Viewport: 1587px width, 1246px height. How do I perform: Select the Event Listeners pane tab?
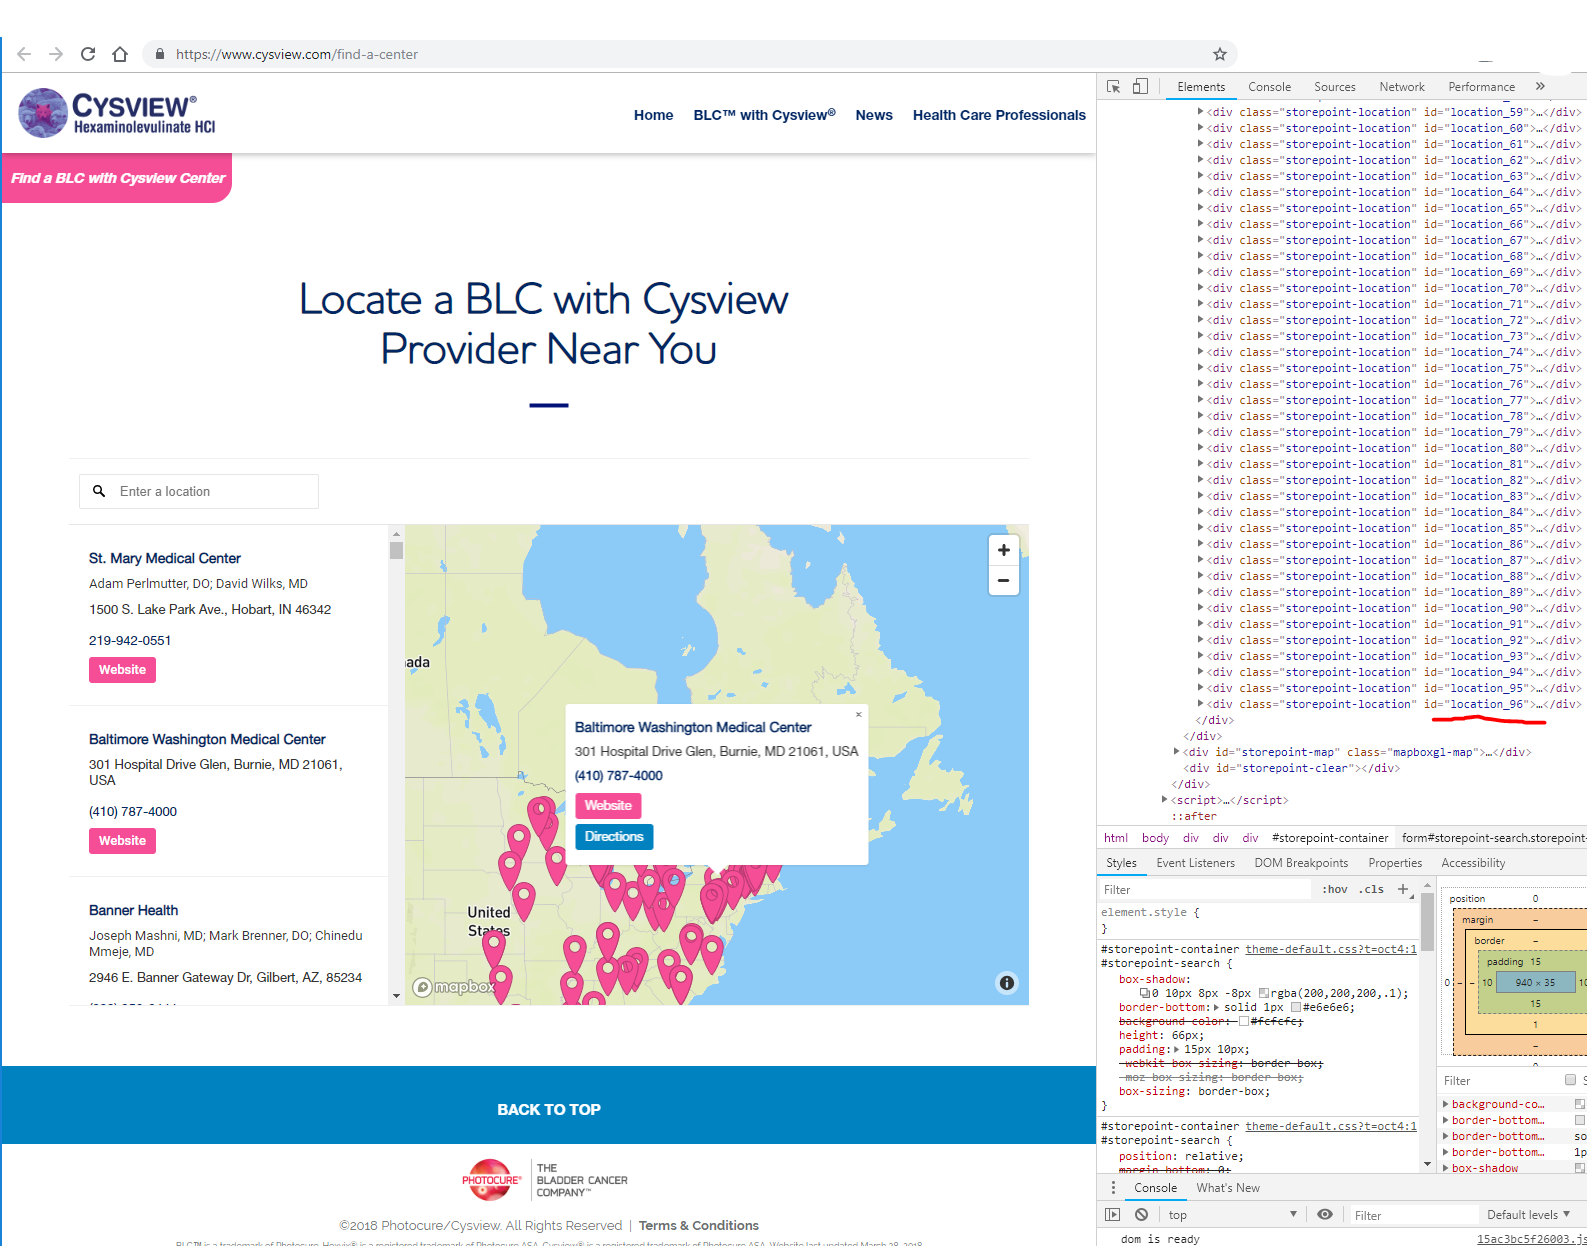1195,863
